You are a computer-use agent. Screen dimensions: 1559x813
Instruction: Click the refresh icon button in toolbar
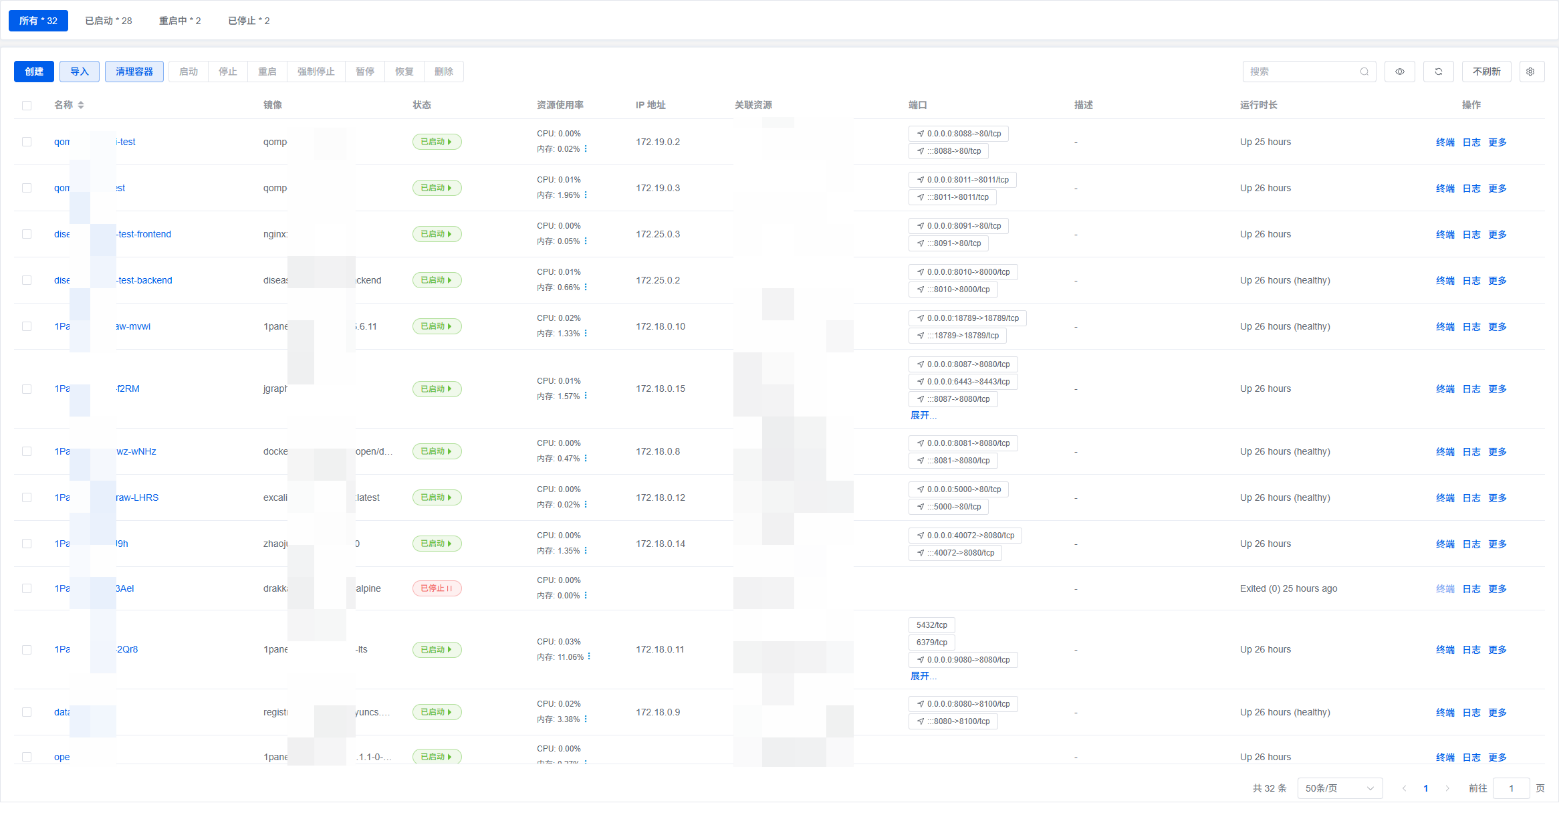pos(1438,72)
